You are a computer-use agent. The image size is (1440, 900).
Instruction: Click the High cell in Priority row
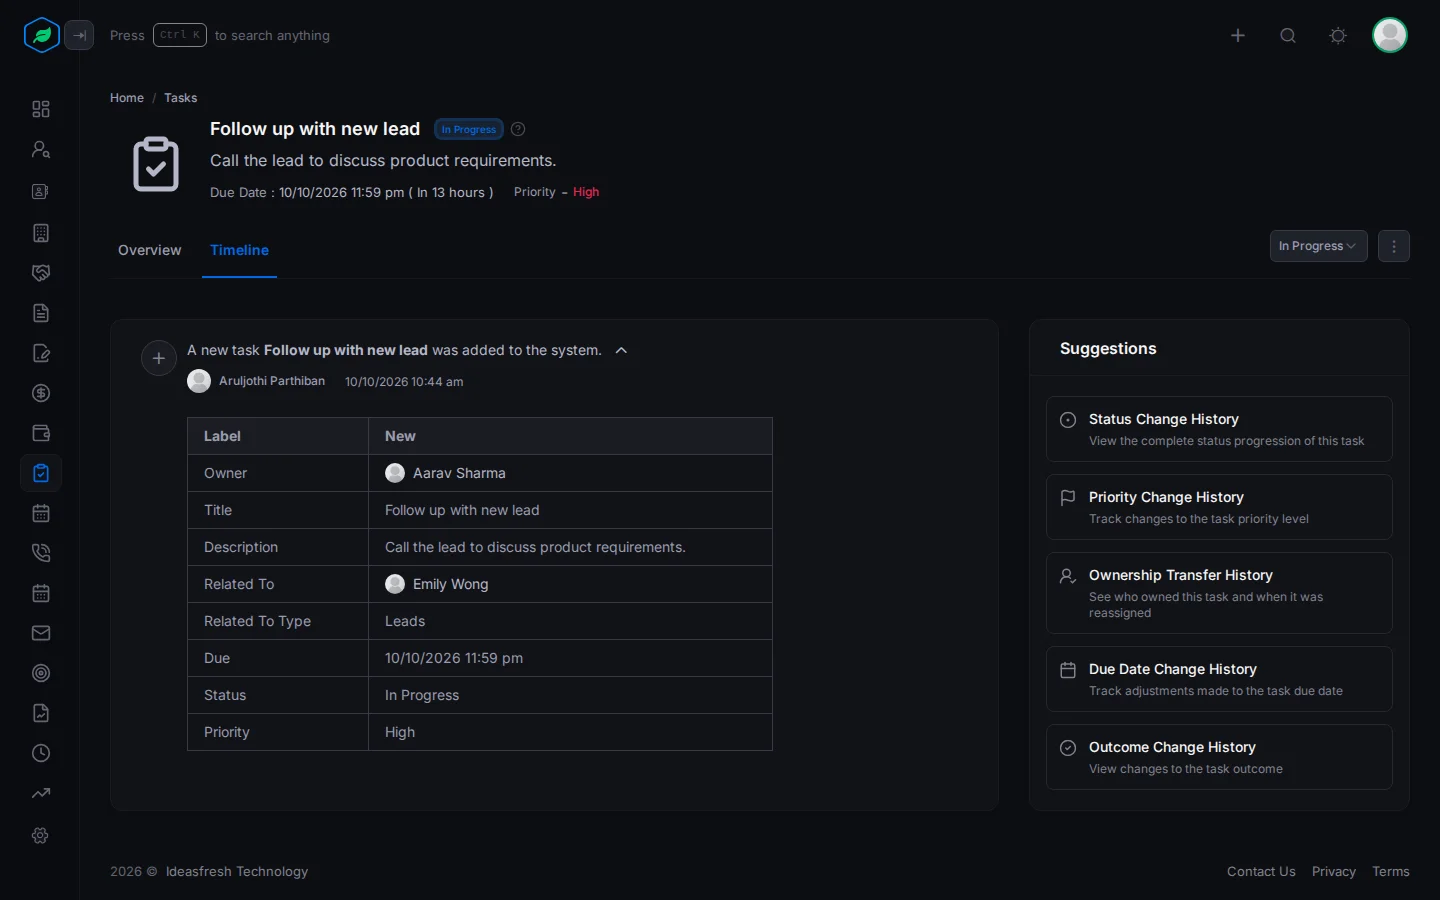[570, 732]
